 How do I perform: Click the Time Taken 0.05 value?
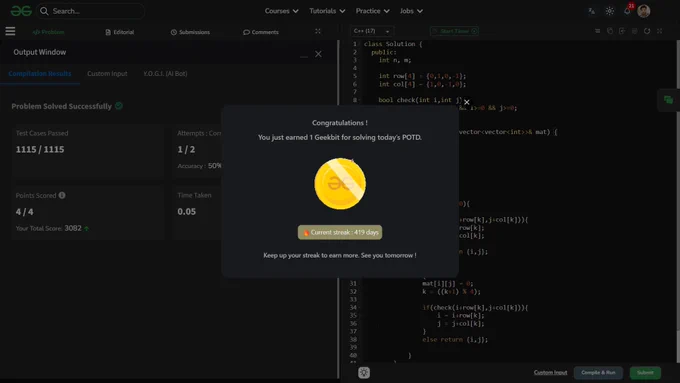click(x=186, y=211)
